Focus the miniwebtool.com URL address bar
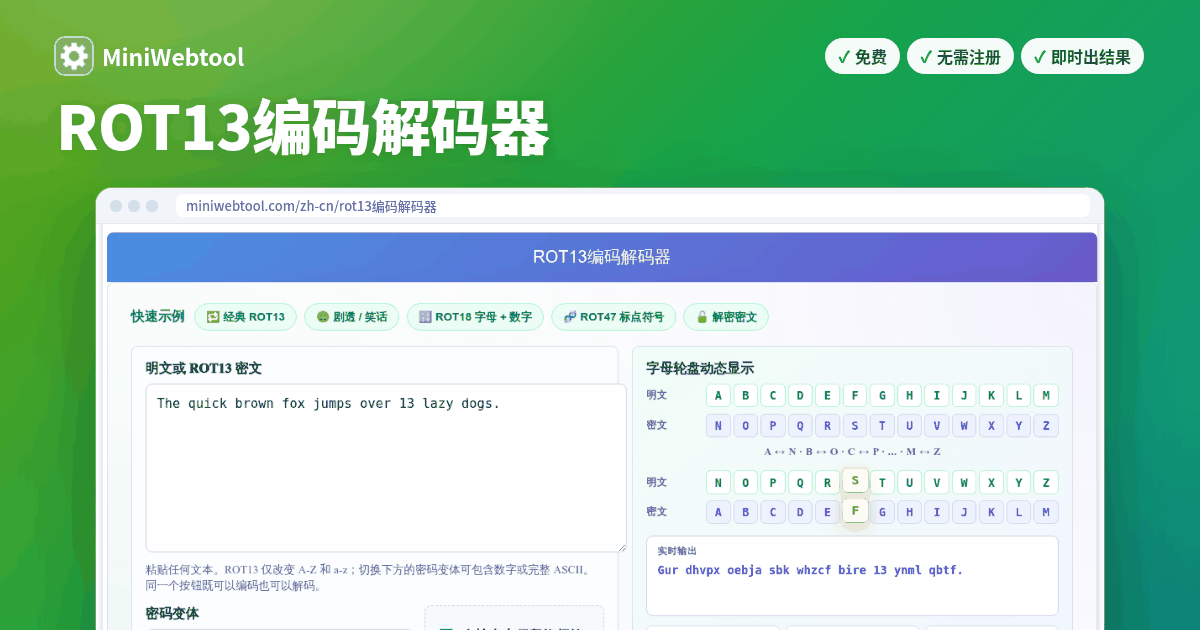 click(x=633, y=206)
